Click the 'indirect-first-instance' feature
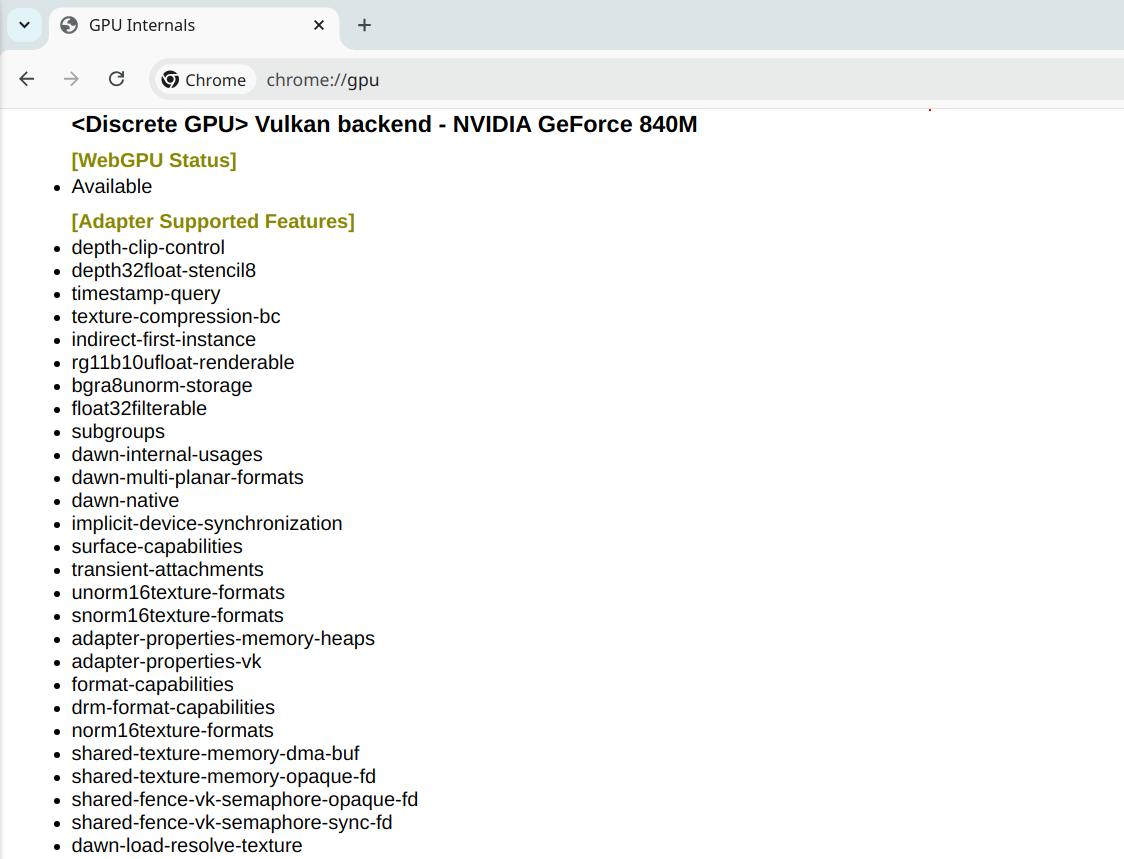 [x=163, y=339]
